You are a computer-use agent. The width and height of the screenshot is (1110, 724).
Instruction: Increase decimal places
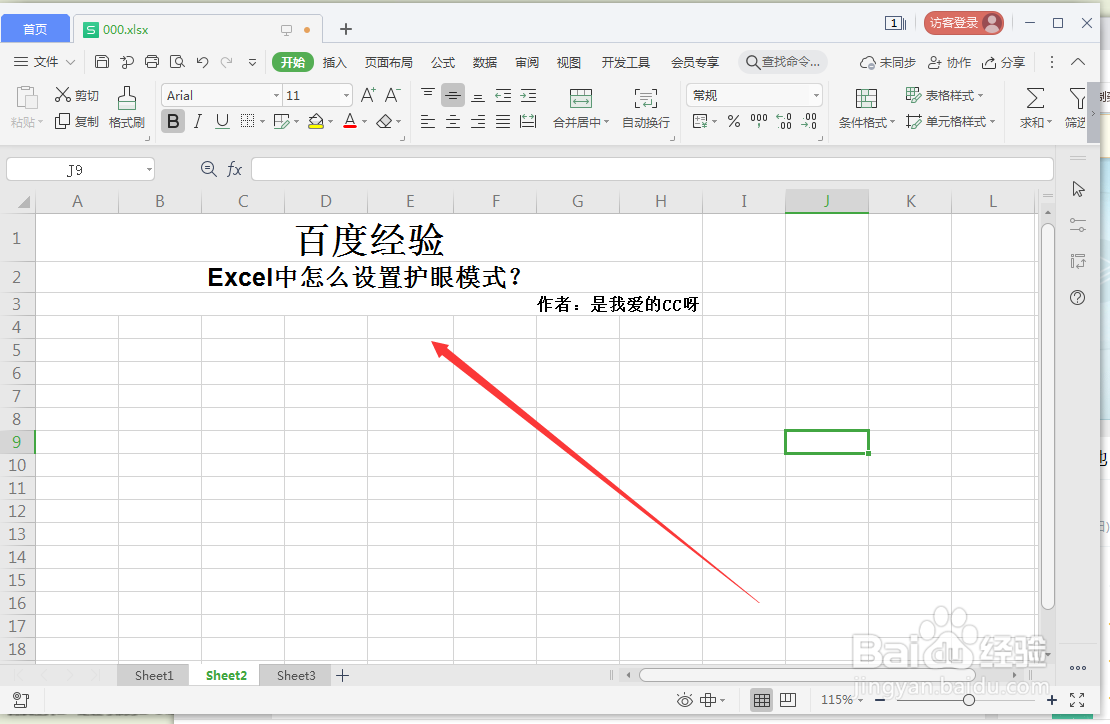(x=784, y=122)
